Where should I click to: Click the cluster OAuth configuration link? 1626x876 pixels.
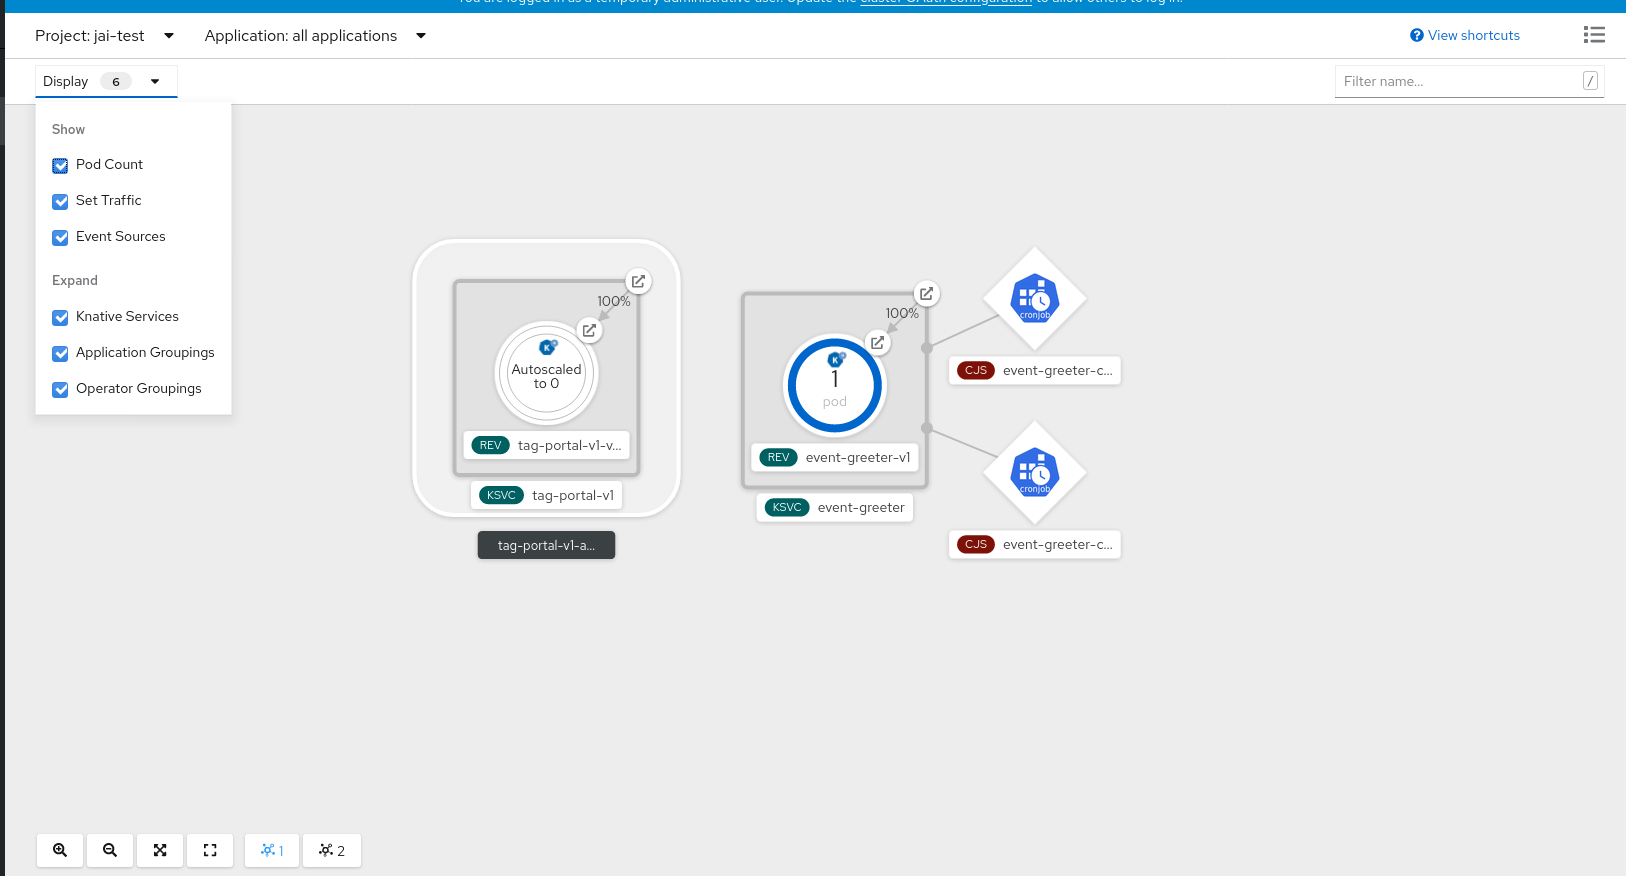coord(946,3)
